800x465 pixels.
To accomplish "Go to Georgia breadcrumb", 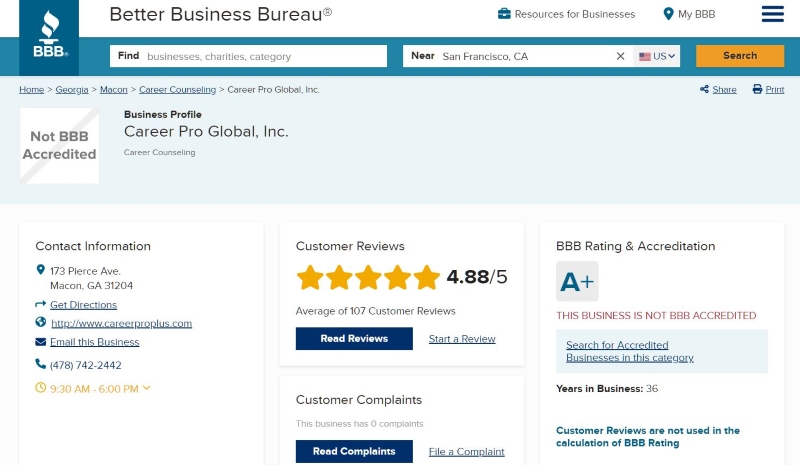I will pos(72,89).
